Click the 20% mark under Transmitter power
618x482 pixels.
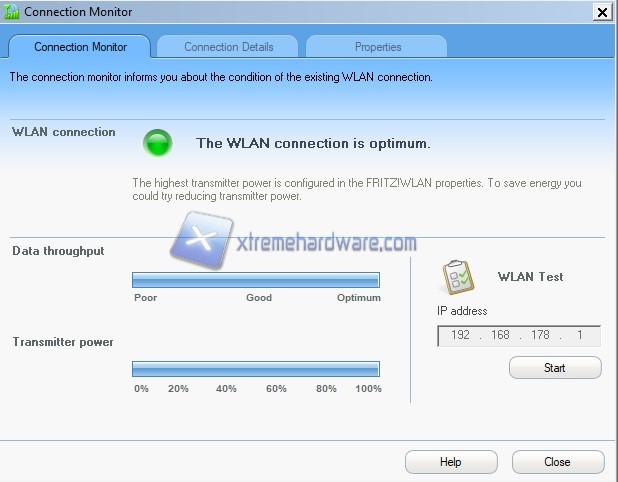(178, 388)
